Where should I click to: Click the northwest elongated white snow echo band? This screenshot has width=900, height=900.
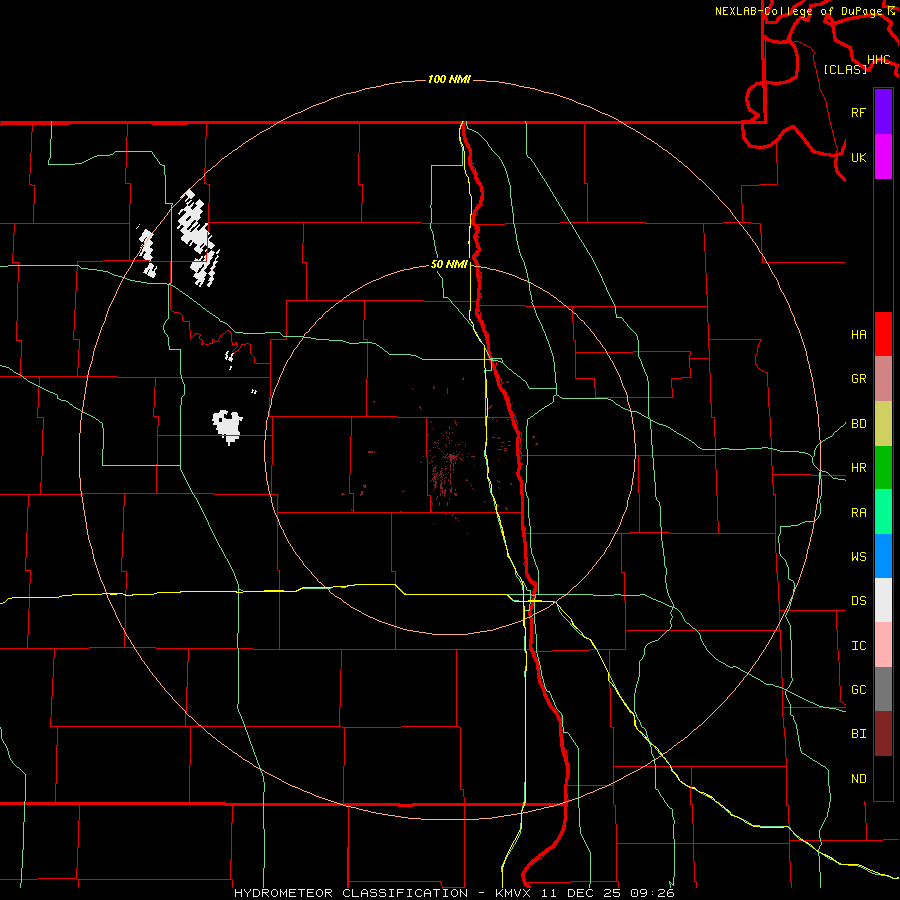pos(198,237)
